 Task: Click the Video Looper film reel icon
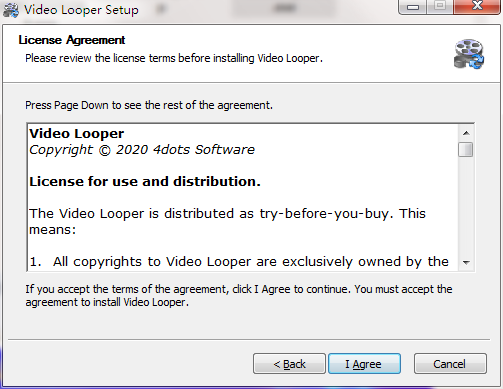[469, 54]
